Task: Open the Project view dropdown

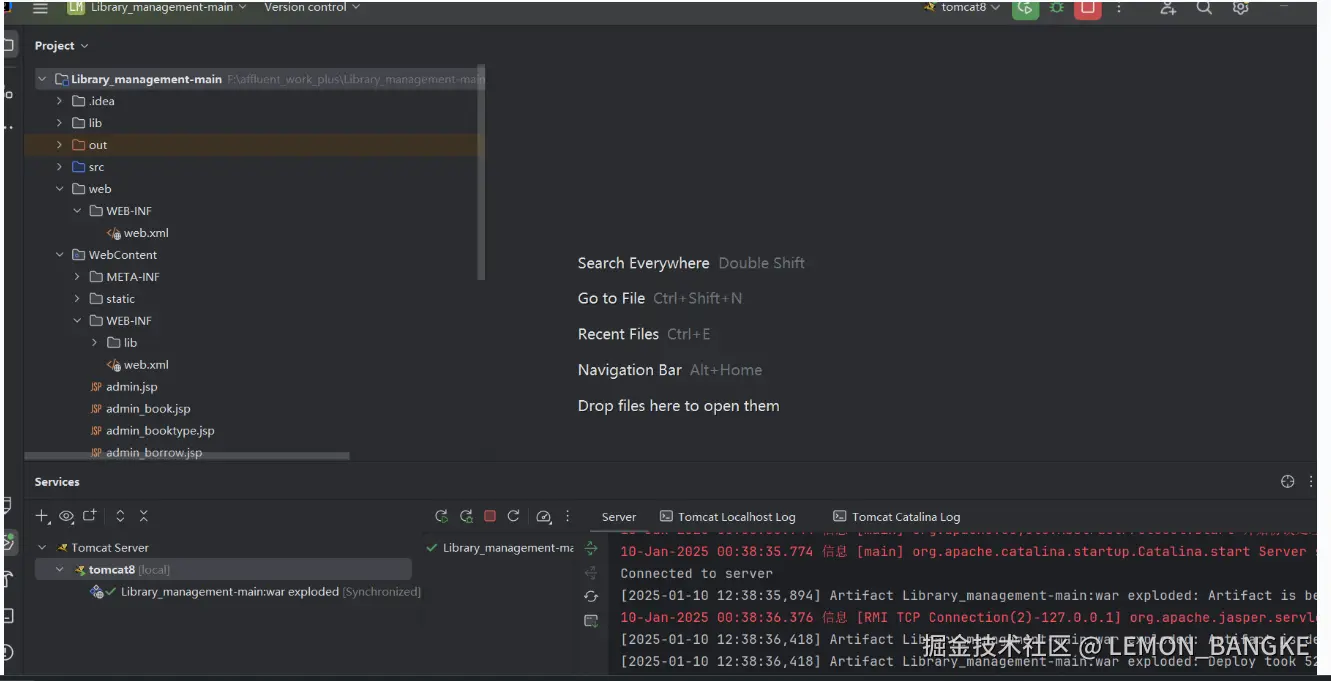Action: point(62,45)
